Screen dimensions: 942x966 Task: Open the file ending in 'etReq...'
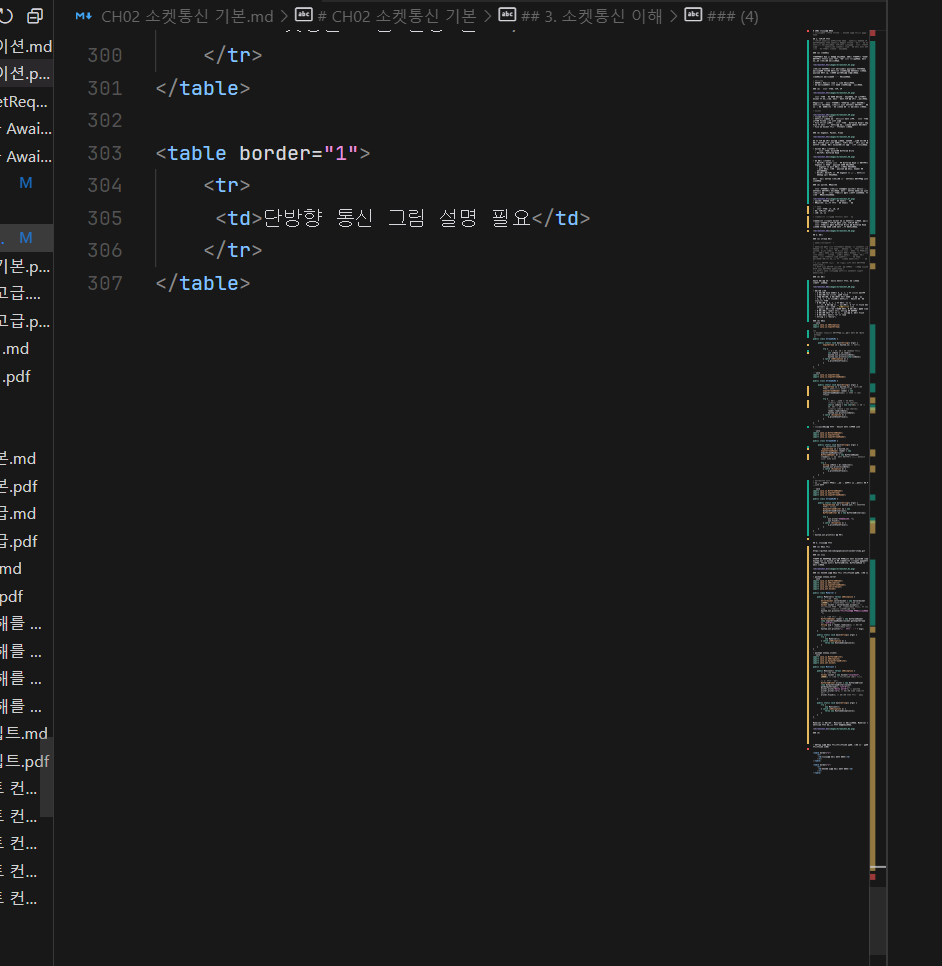[x=26, y=101]
